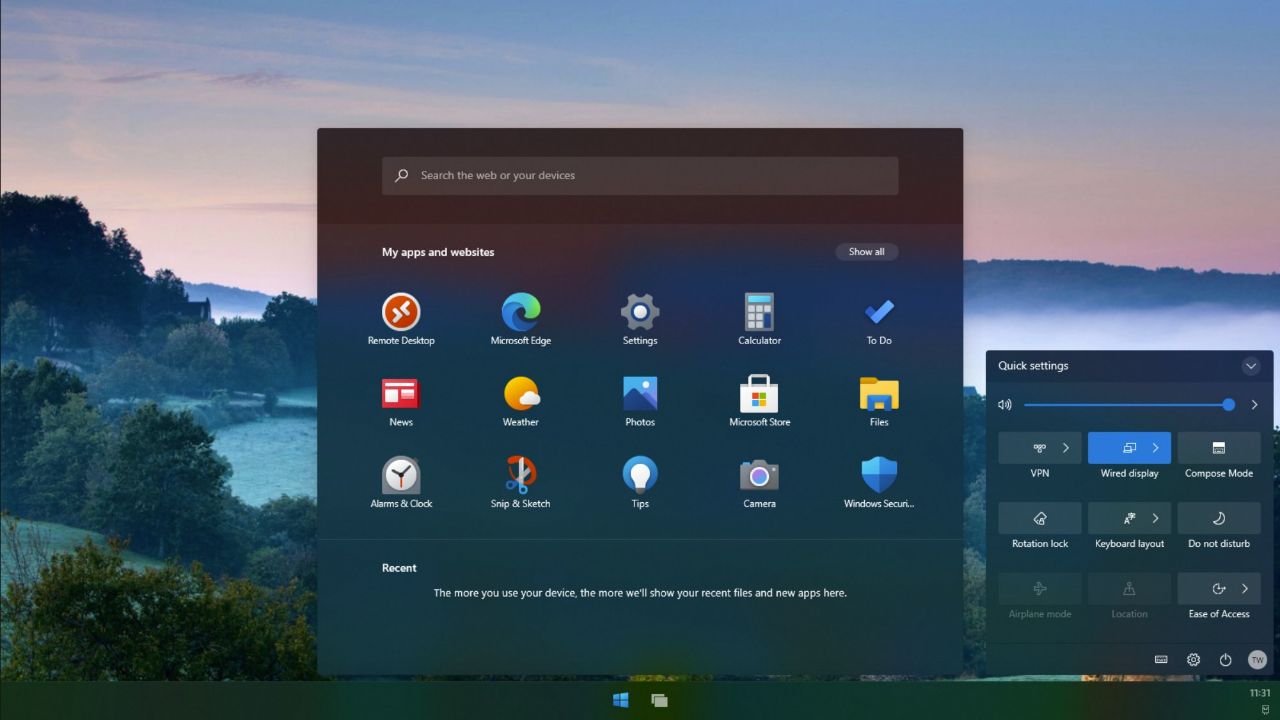Image resolution: width=1280 pixels, height=720 pixels.
Task: Open power options in Quick settings
Action: click(1225, 660)
